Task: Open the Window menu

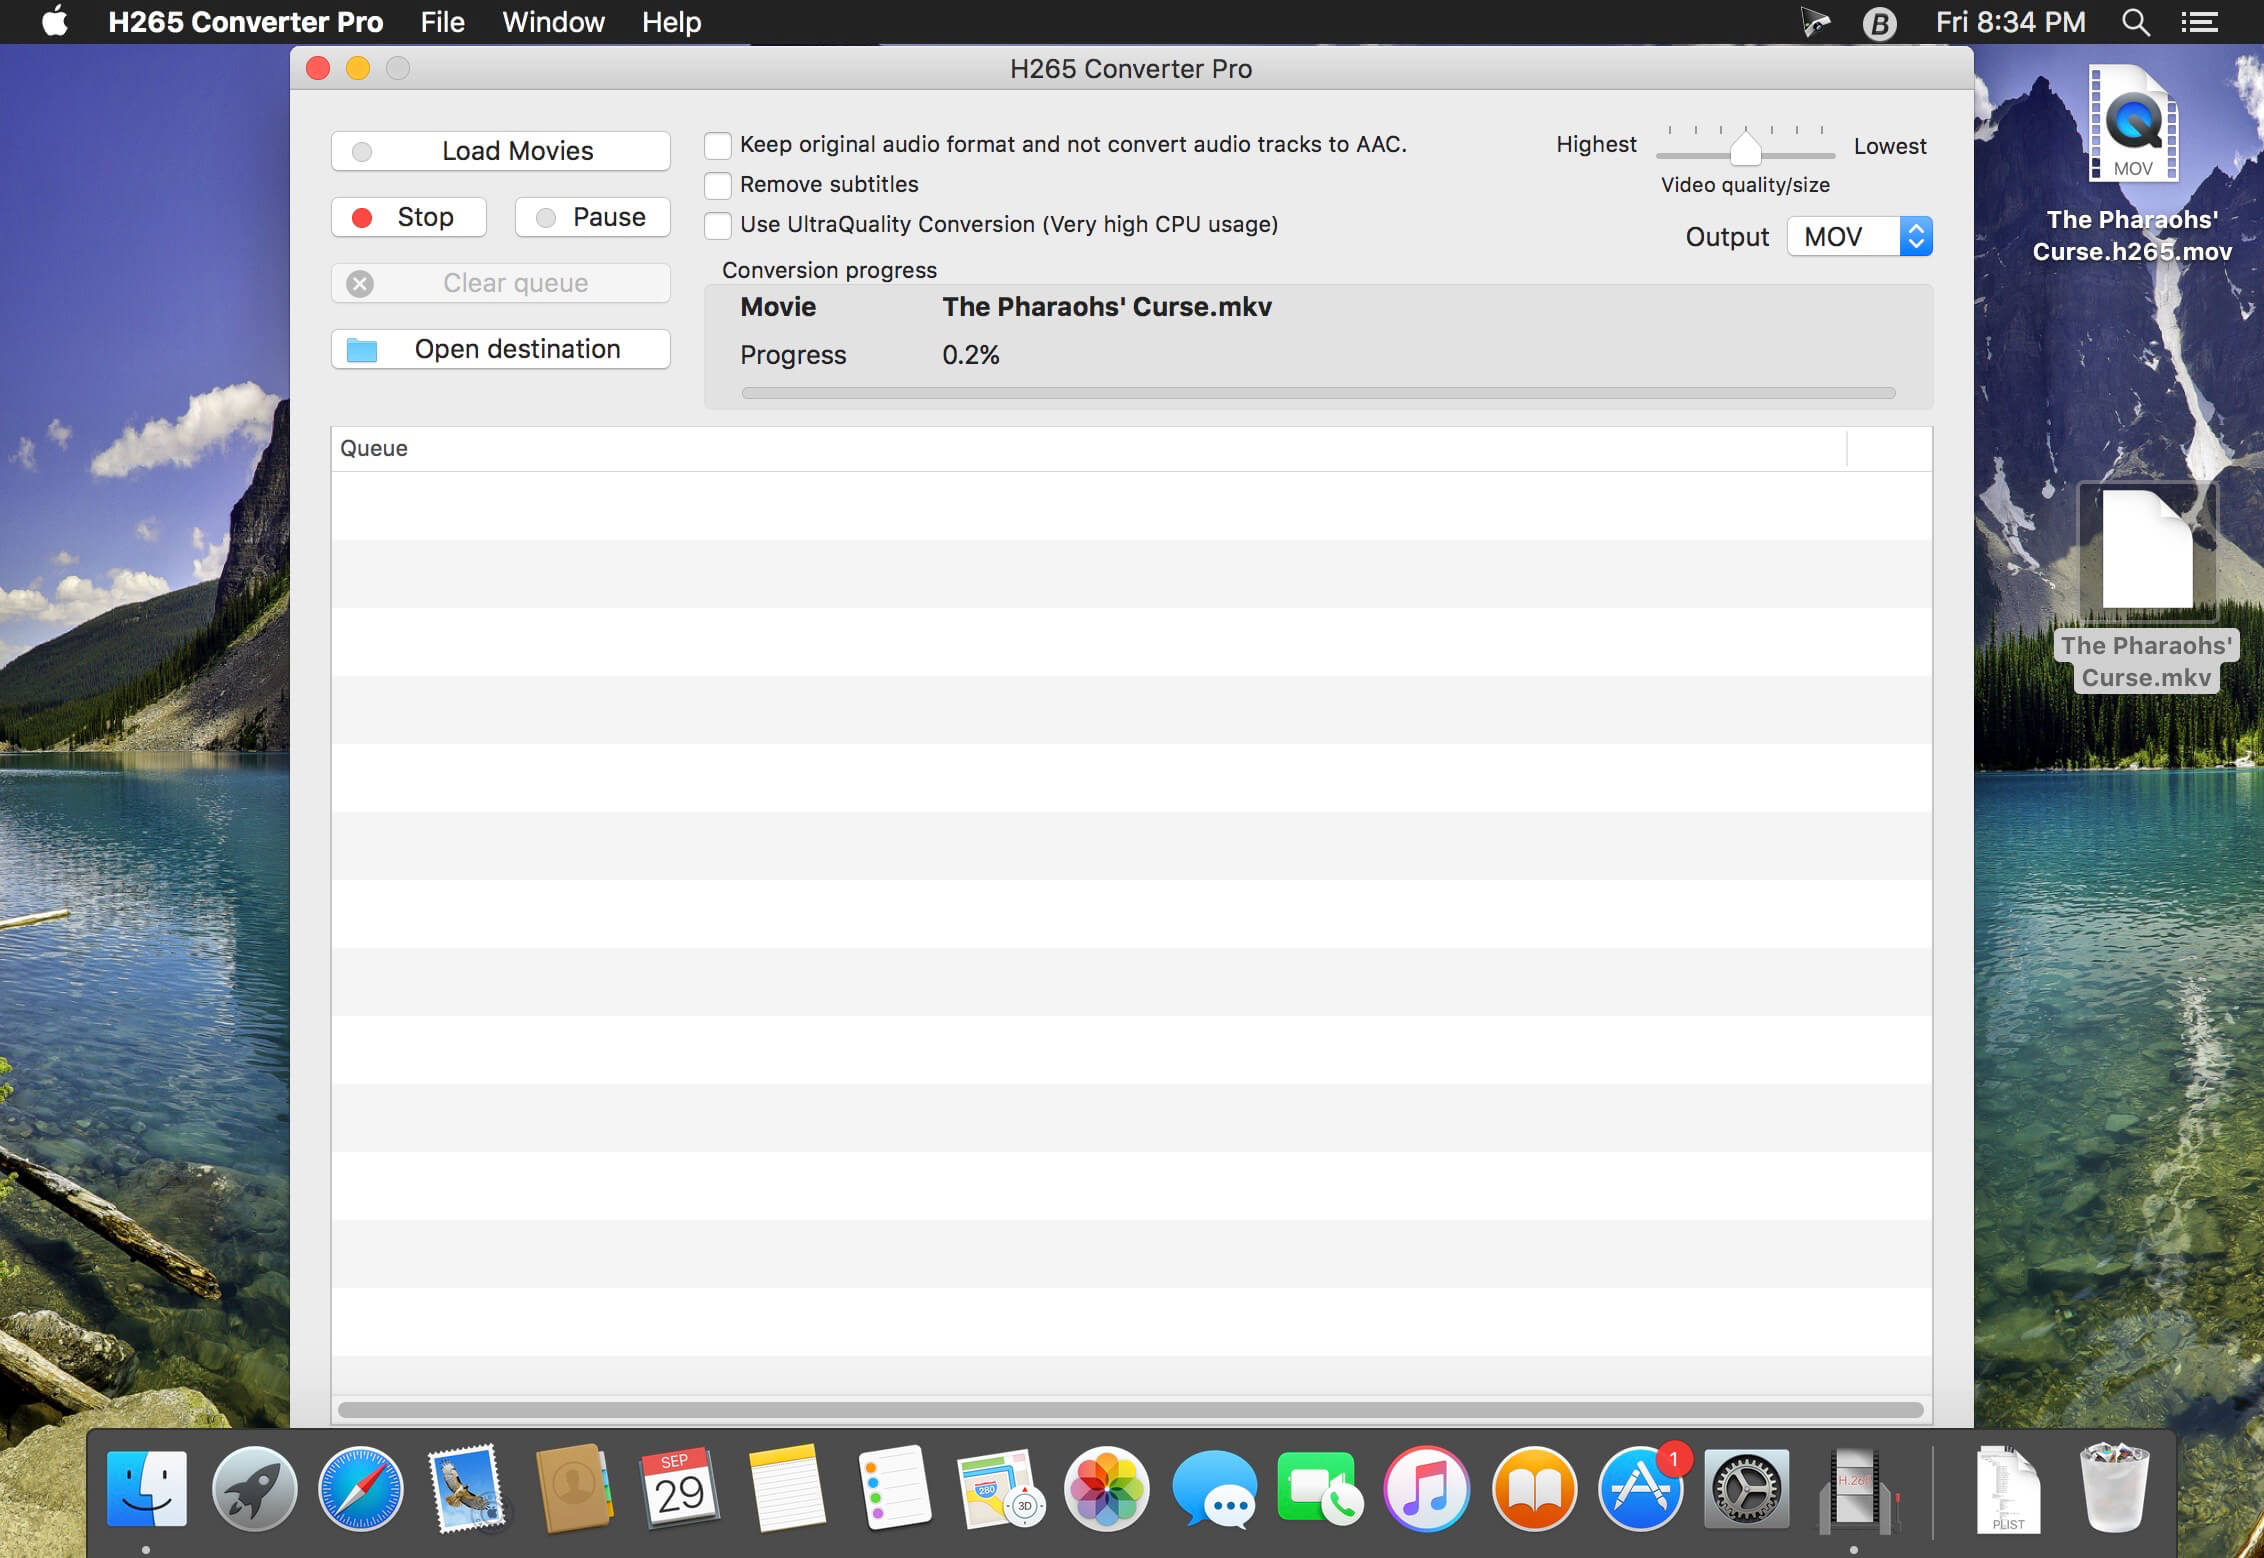Action: point(553,22)
